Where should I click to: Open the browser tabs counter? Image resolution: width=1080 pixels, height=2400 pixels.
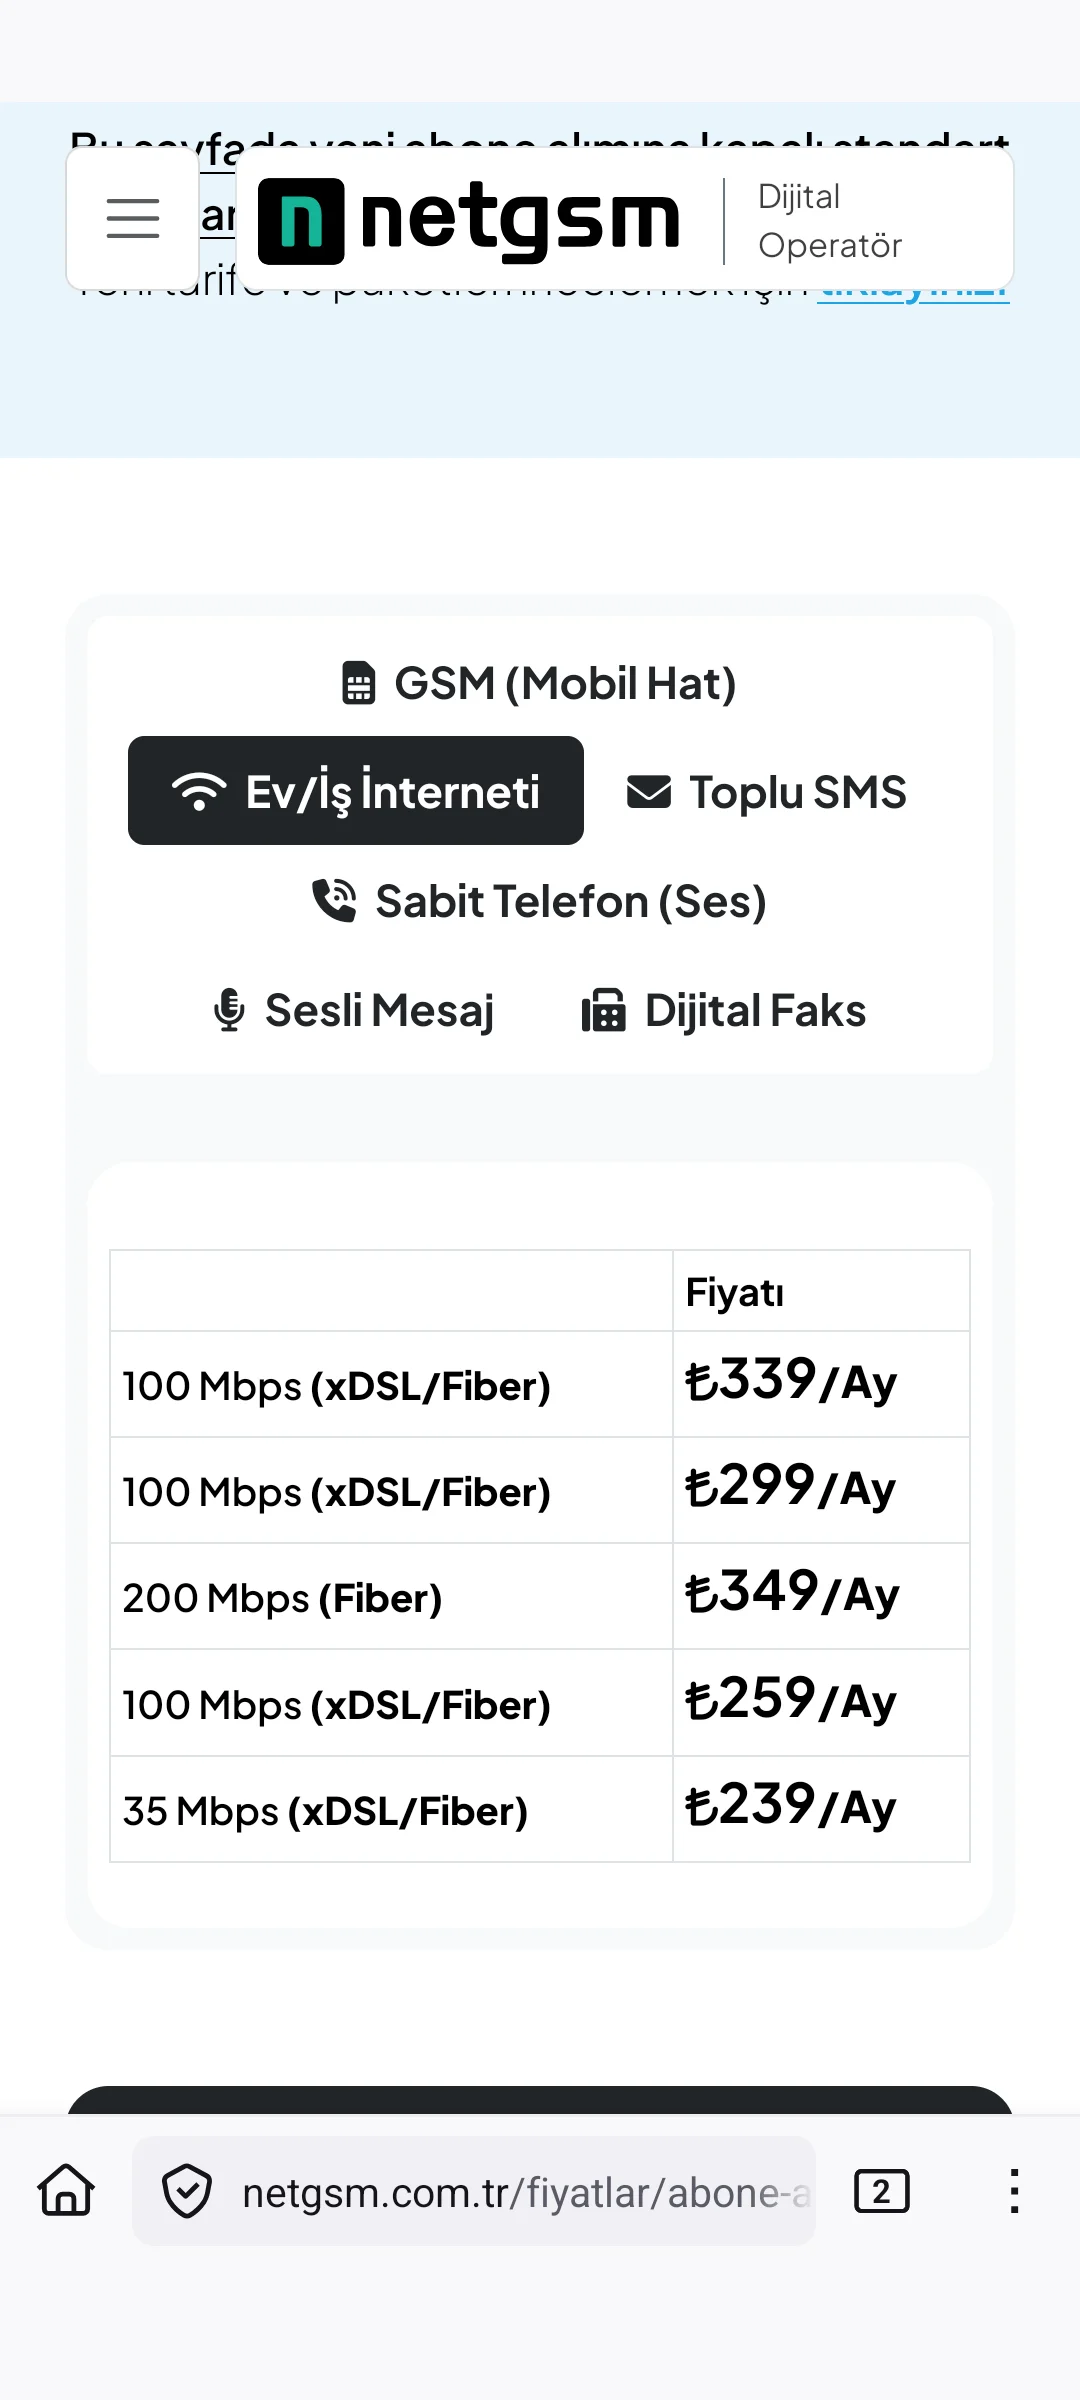[x=881, y=2191]
